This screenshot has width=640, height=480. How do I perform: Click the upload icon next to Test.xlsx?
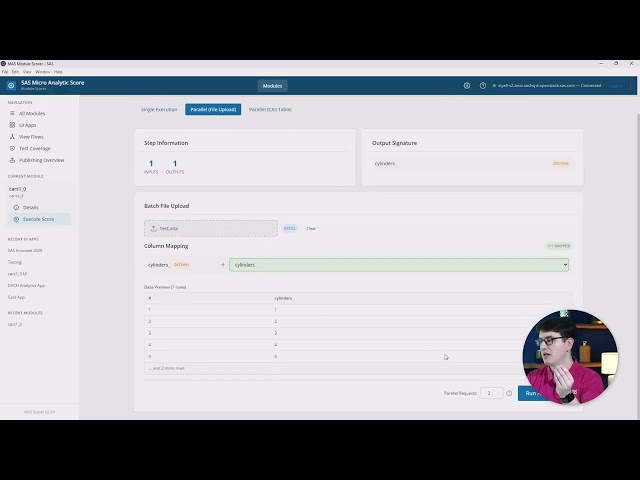click(153, 229)
